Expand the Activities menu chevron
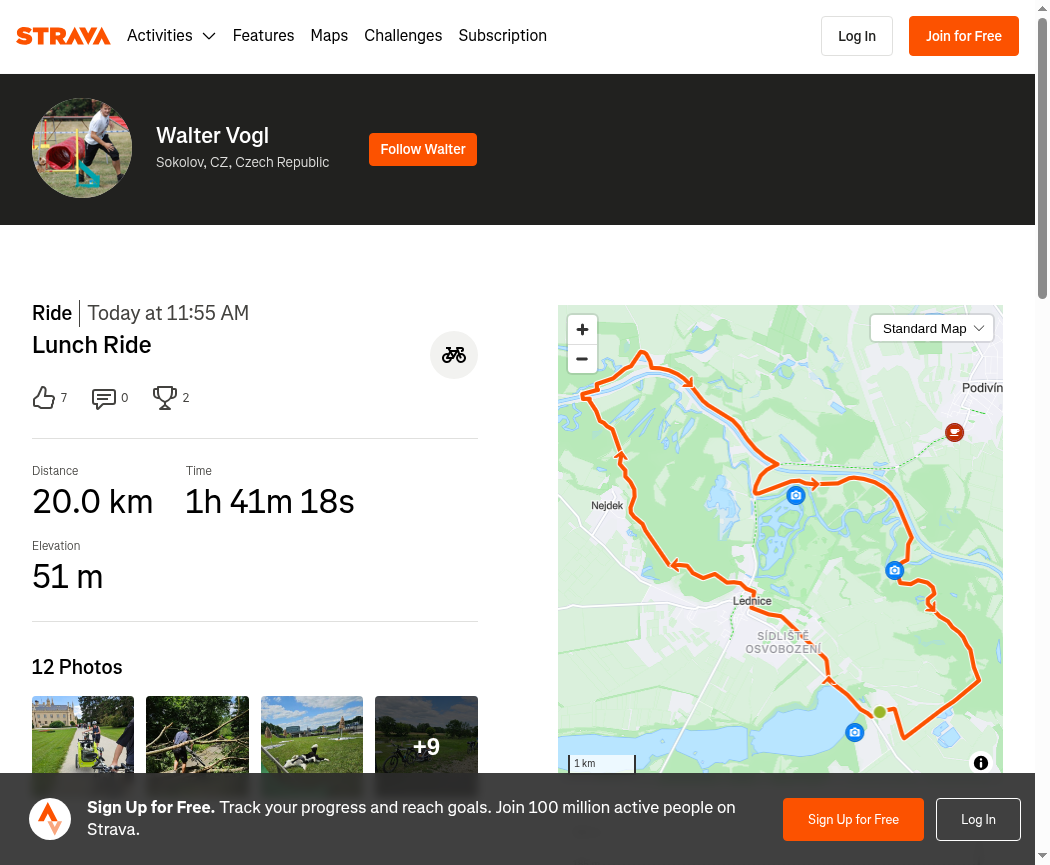Screen dimensions: 1050x865 [x=209, y=36]
